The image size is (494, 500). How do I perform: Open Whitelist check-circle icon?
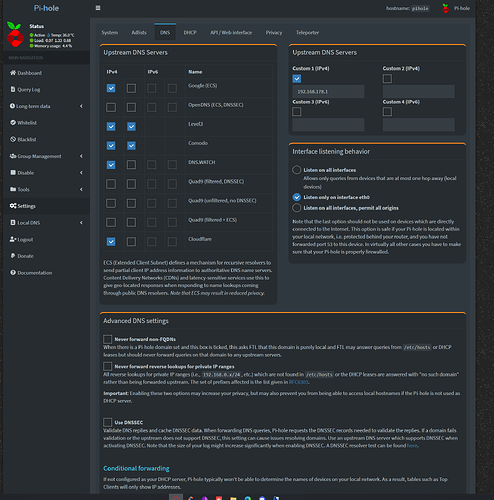[x=13, y=123]
